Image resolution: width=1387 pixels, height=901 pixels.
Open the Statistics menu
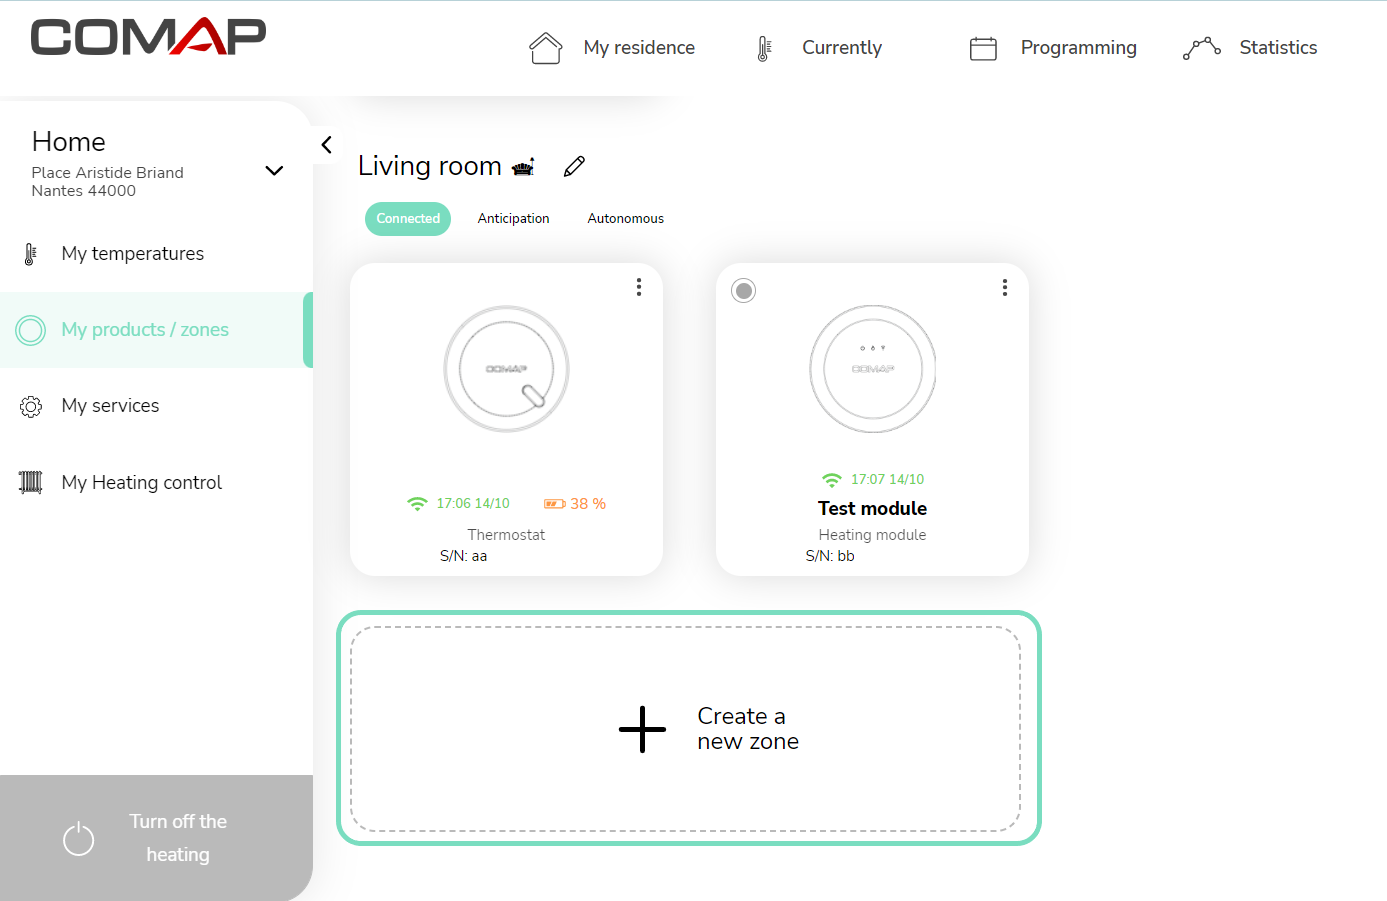[1278, 48]
